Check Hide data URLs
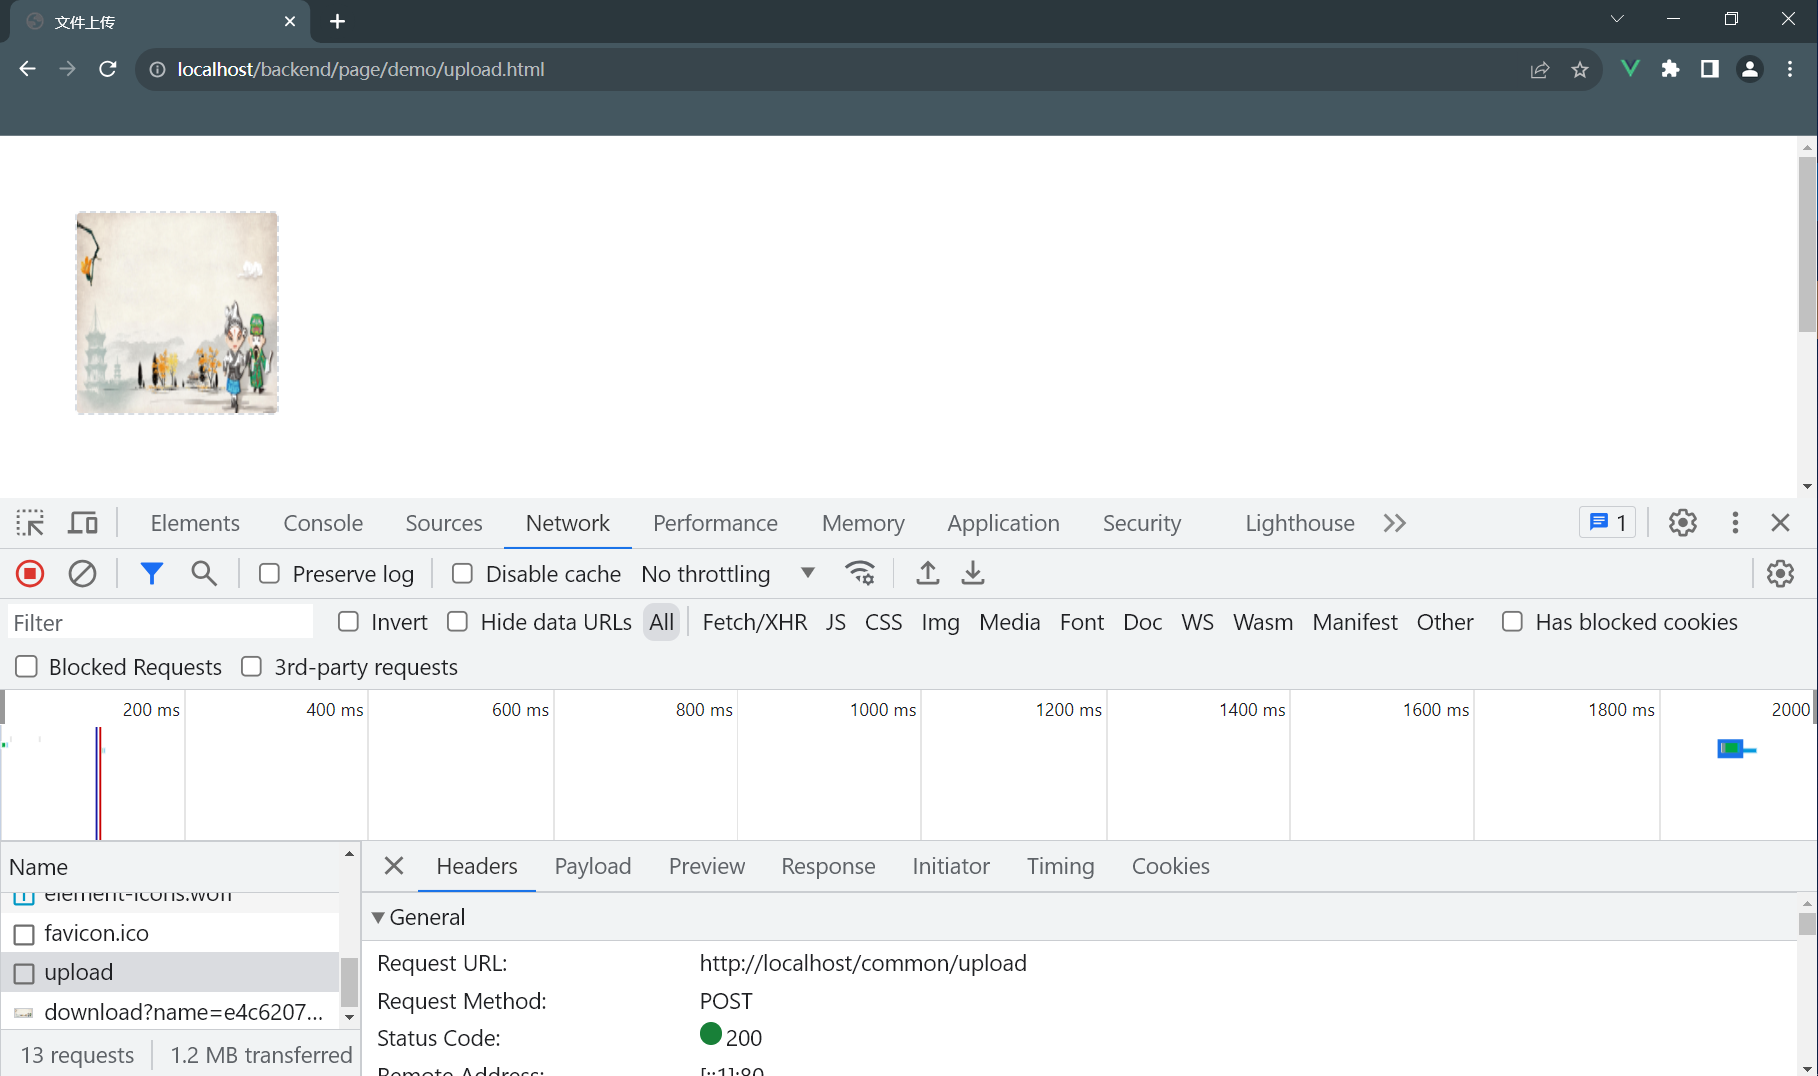 (x=457, y=621)
